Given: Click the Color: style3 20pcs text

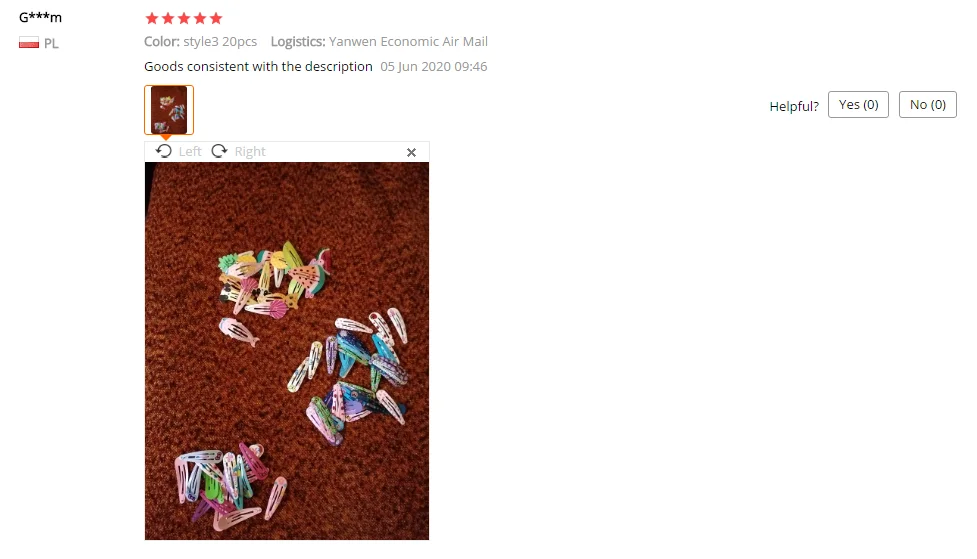Looking at the screenshot, I should point(201,42).
